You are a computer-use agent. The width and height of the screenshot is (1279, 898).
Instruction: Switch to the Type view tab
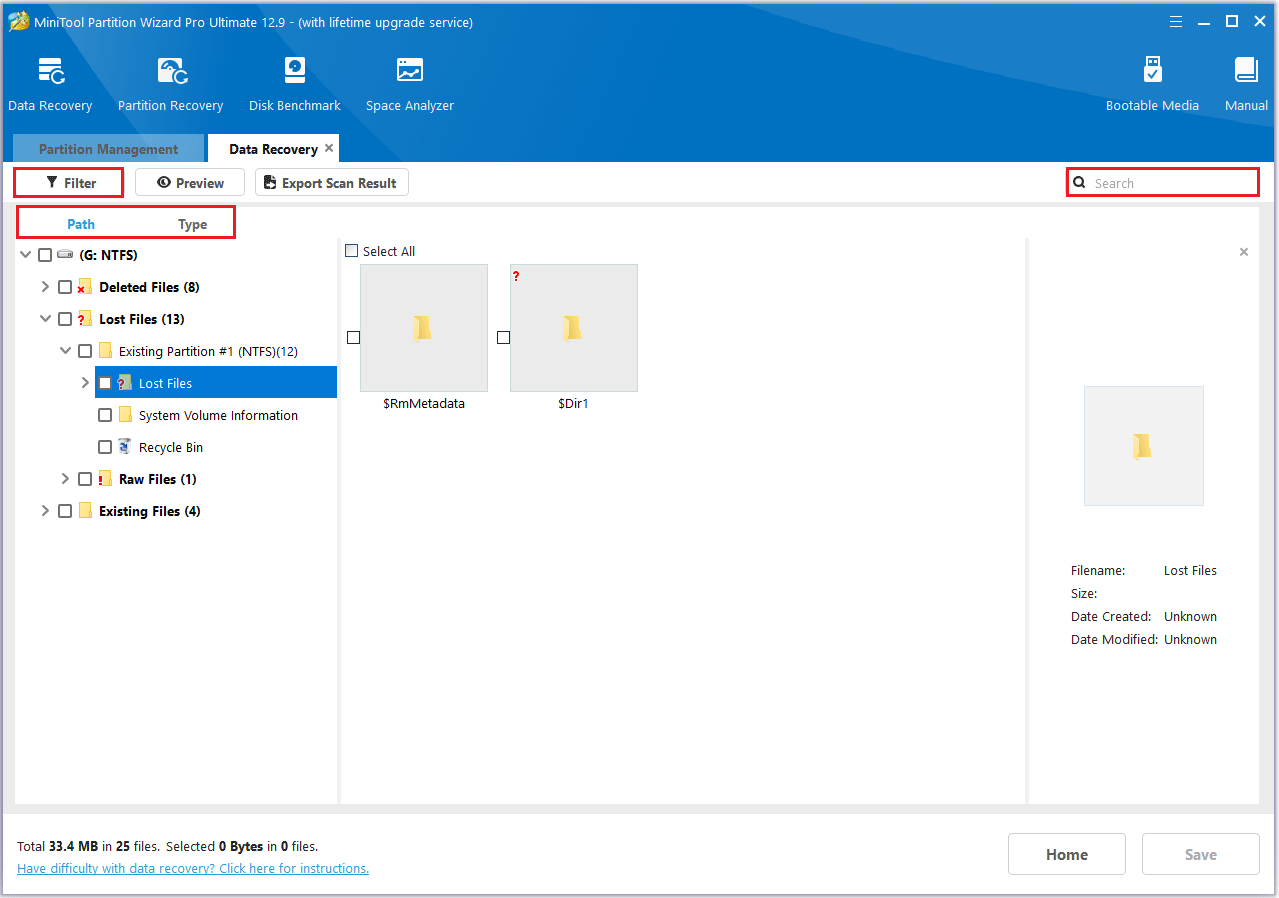pyautogui.click(x=192, y=224)
